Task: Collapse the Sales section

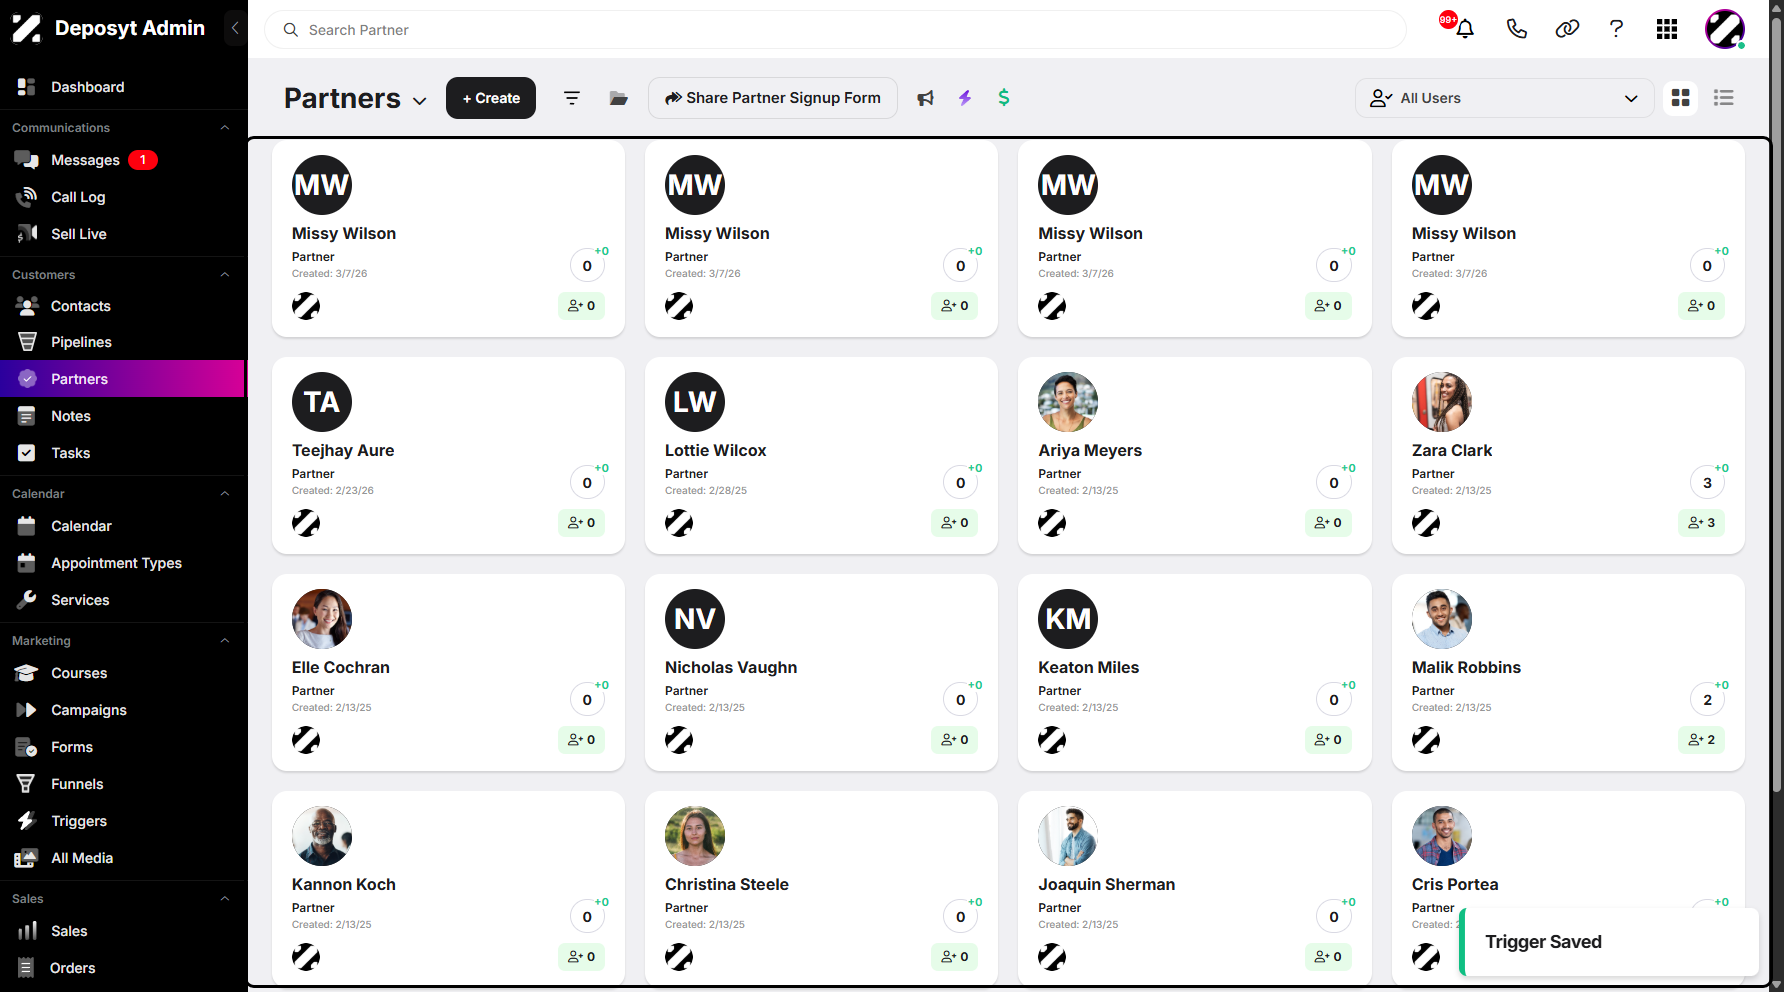Action: click(225, 899)
